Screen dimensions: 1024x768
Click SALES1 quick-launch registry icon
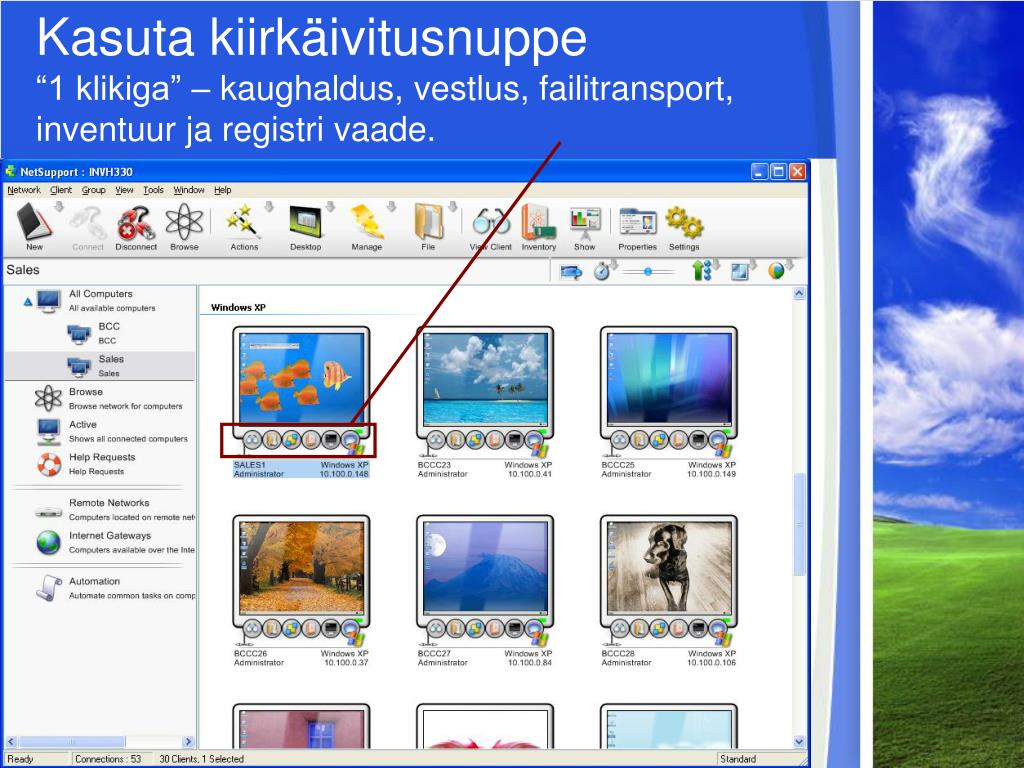(291, 440)
